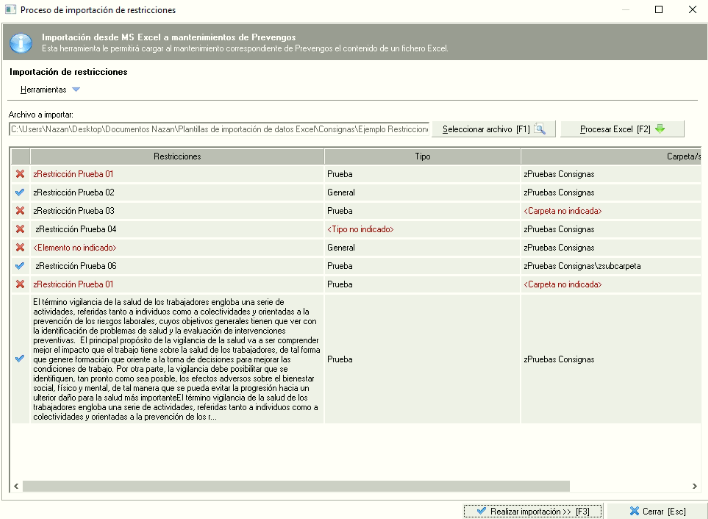The width and height of the screenshot is (708, 519).
Task: Click blue checkmark beside the long vigilancia text row
Action: (20, 359)
